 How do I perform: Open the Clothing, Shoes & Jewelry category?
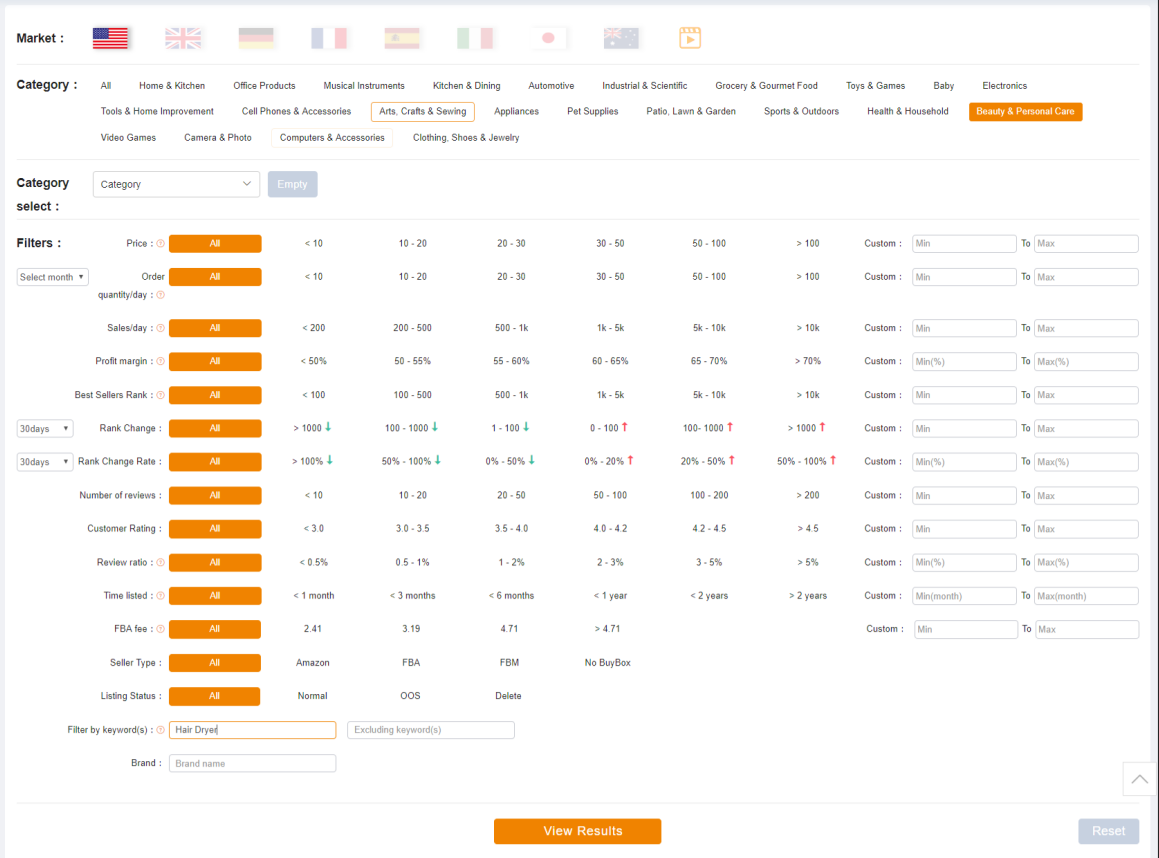(x=466, y=137)
